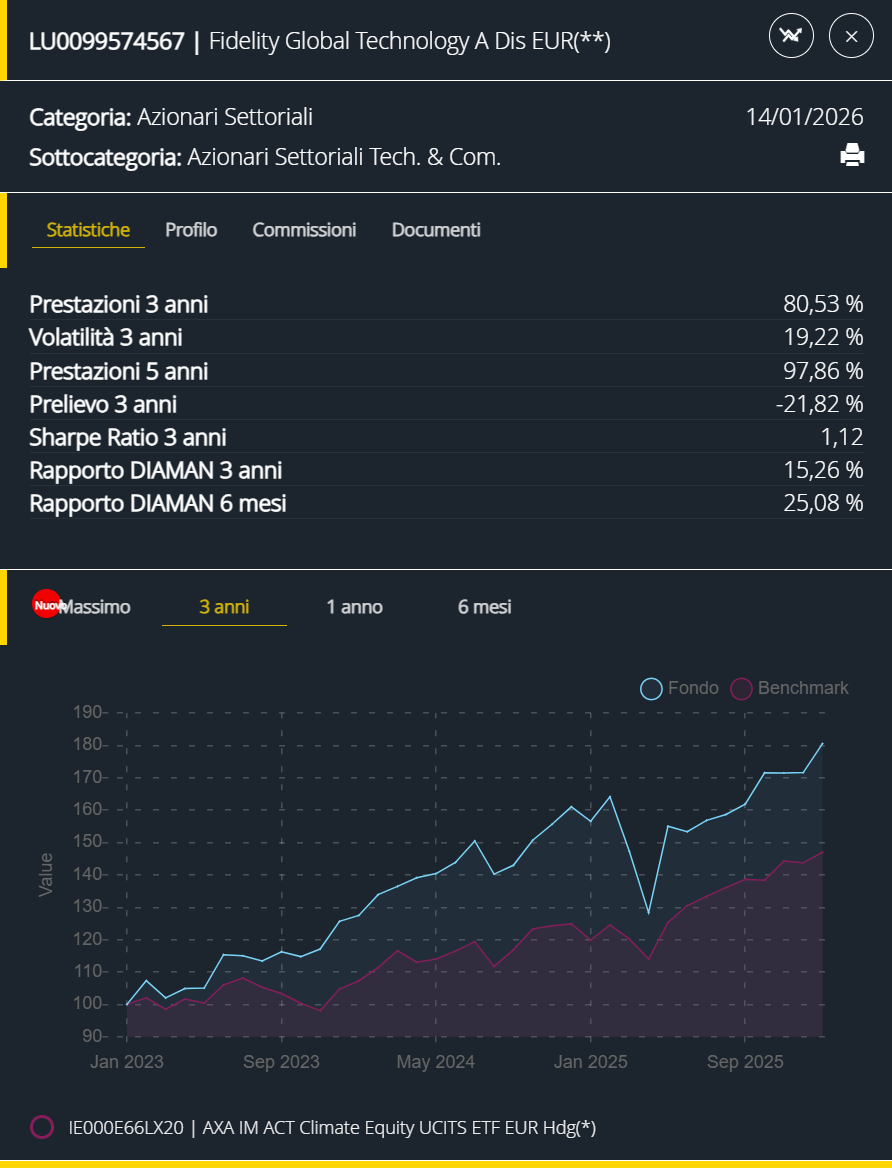
Task: Click the benchmark circle beside IE000E66LX20
Action: coord(42,1127)
